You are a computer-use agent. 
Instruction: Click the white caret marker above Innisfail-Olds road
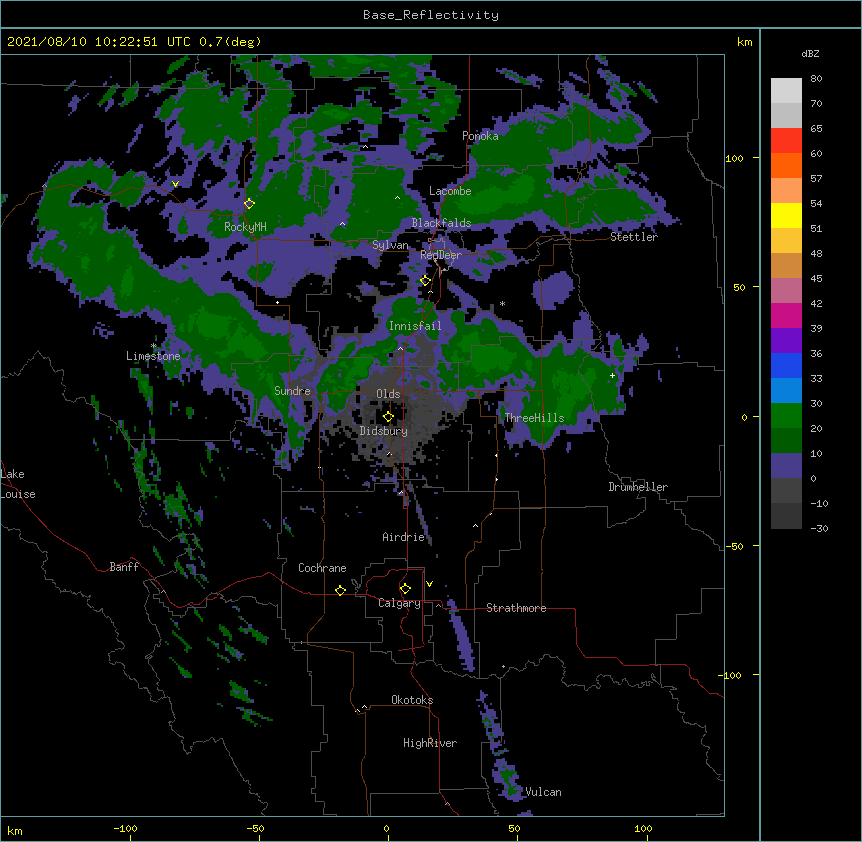coord(400,348)
